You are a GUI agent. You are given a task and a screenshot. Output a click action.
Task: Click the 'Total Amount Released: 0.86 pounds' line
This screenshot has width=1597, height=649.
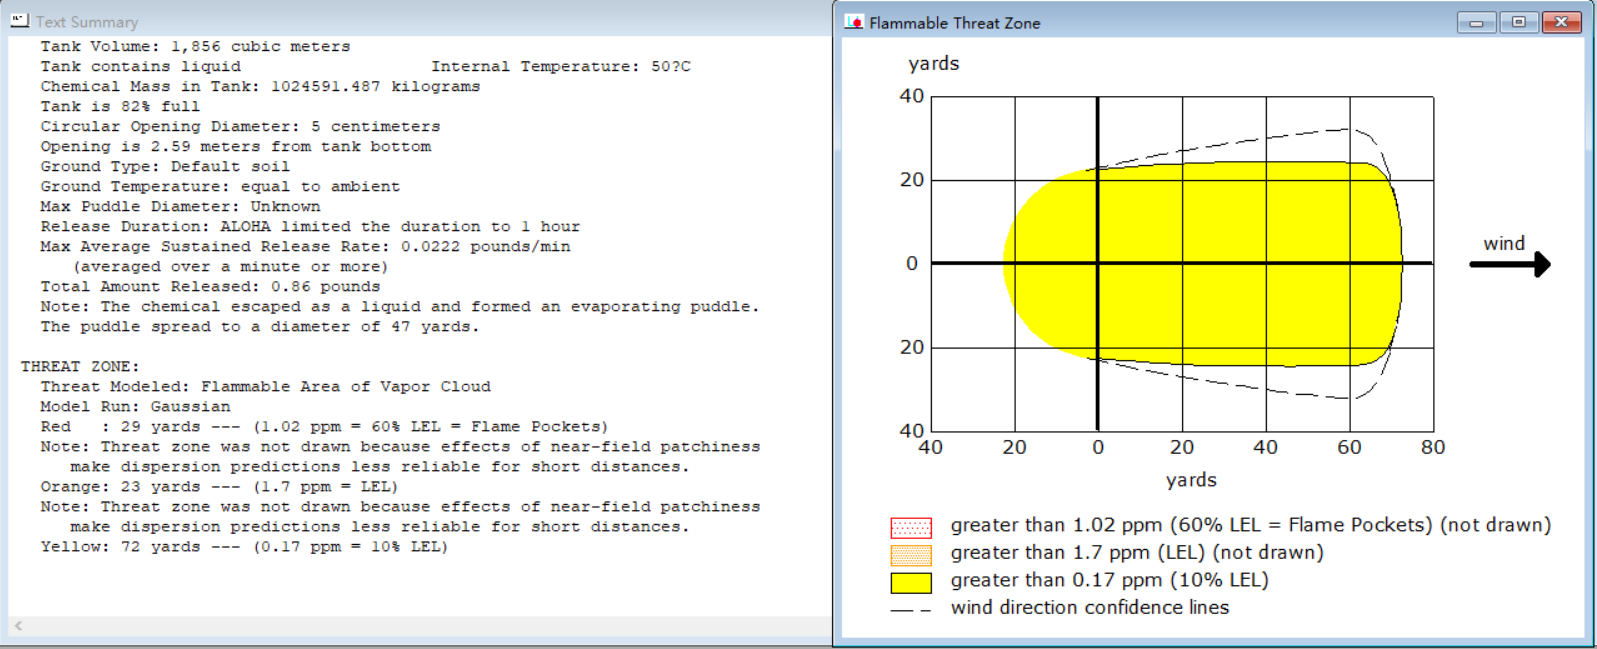point(210,286)
